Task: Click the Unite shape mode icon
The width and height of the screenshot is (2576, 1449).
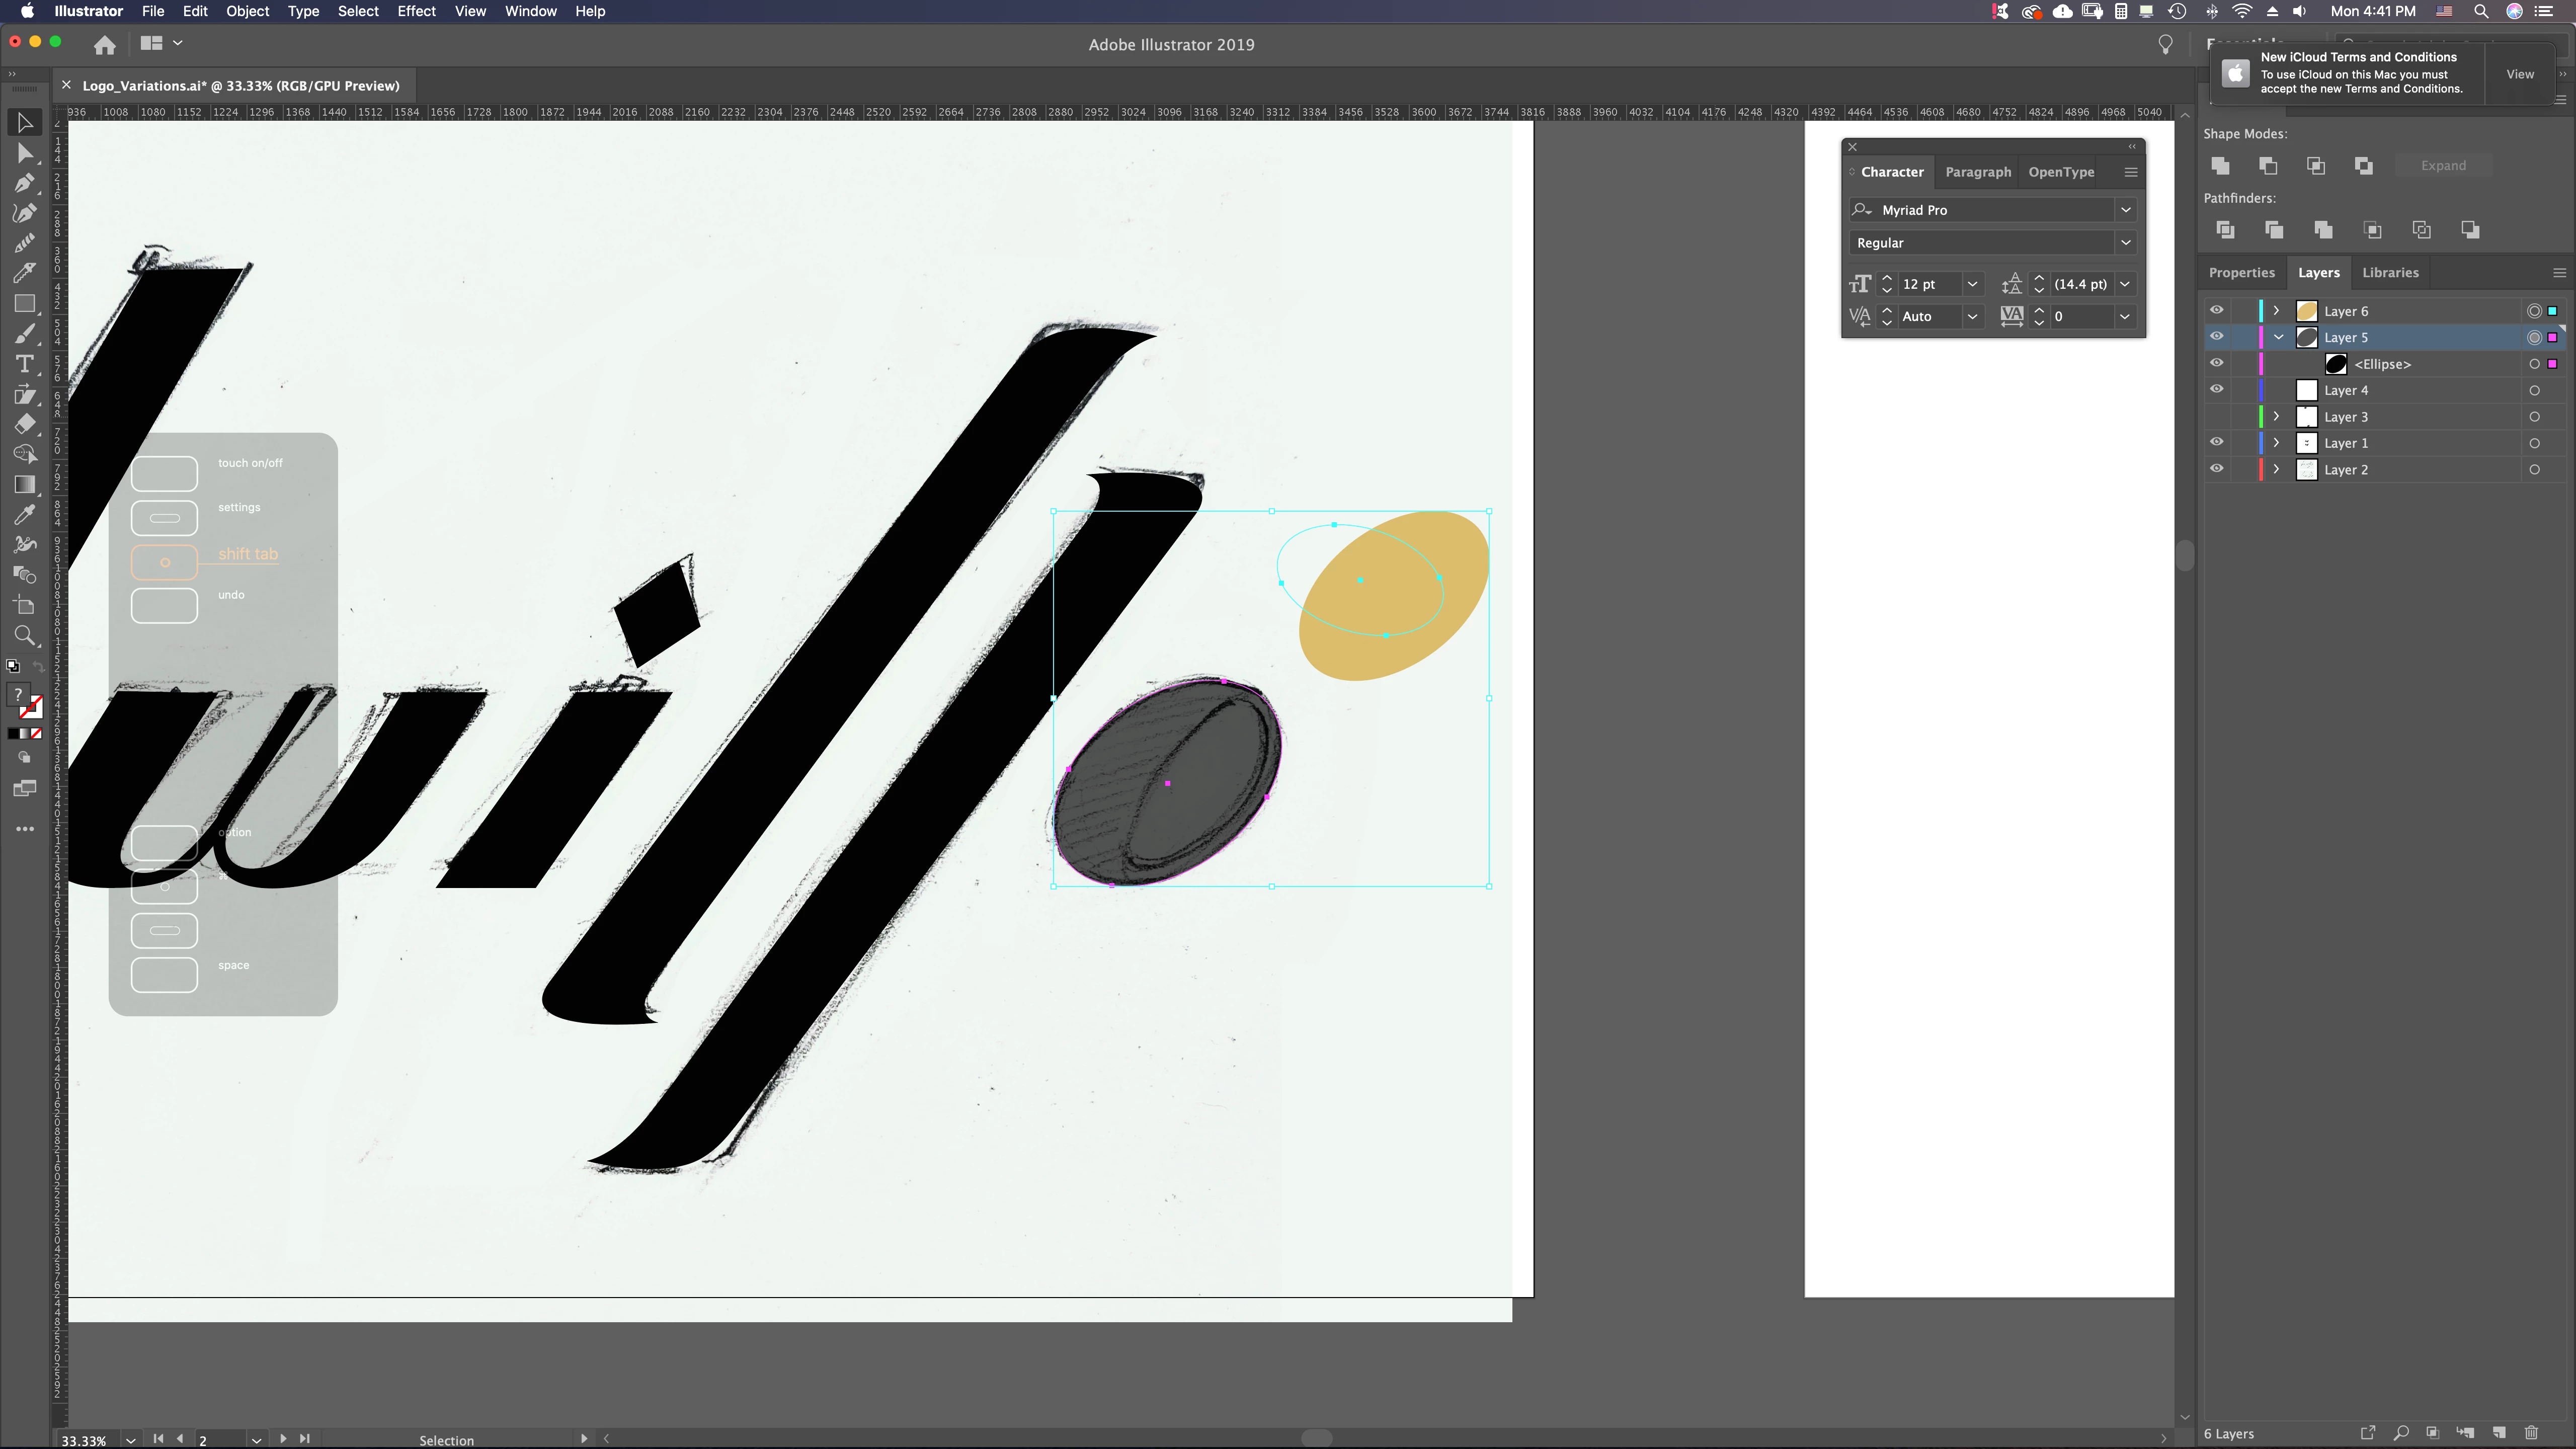Action: tap(2220, 166)
